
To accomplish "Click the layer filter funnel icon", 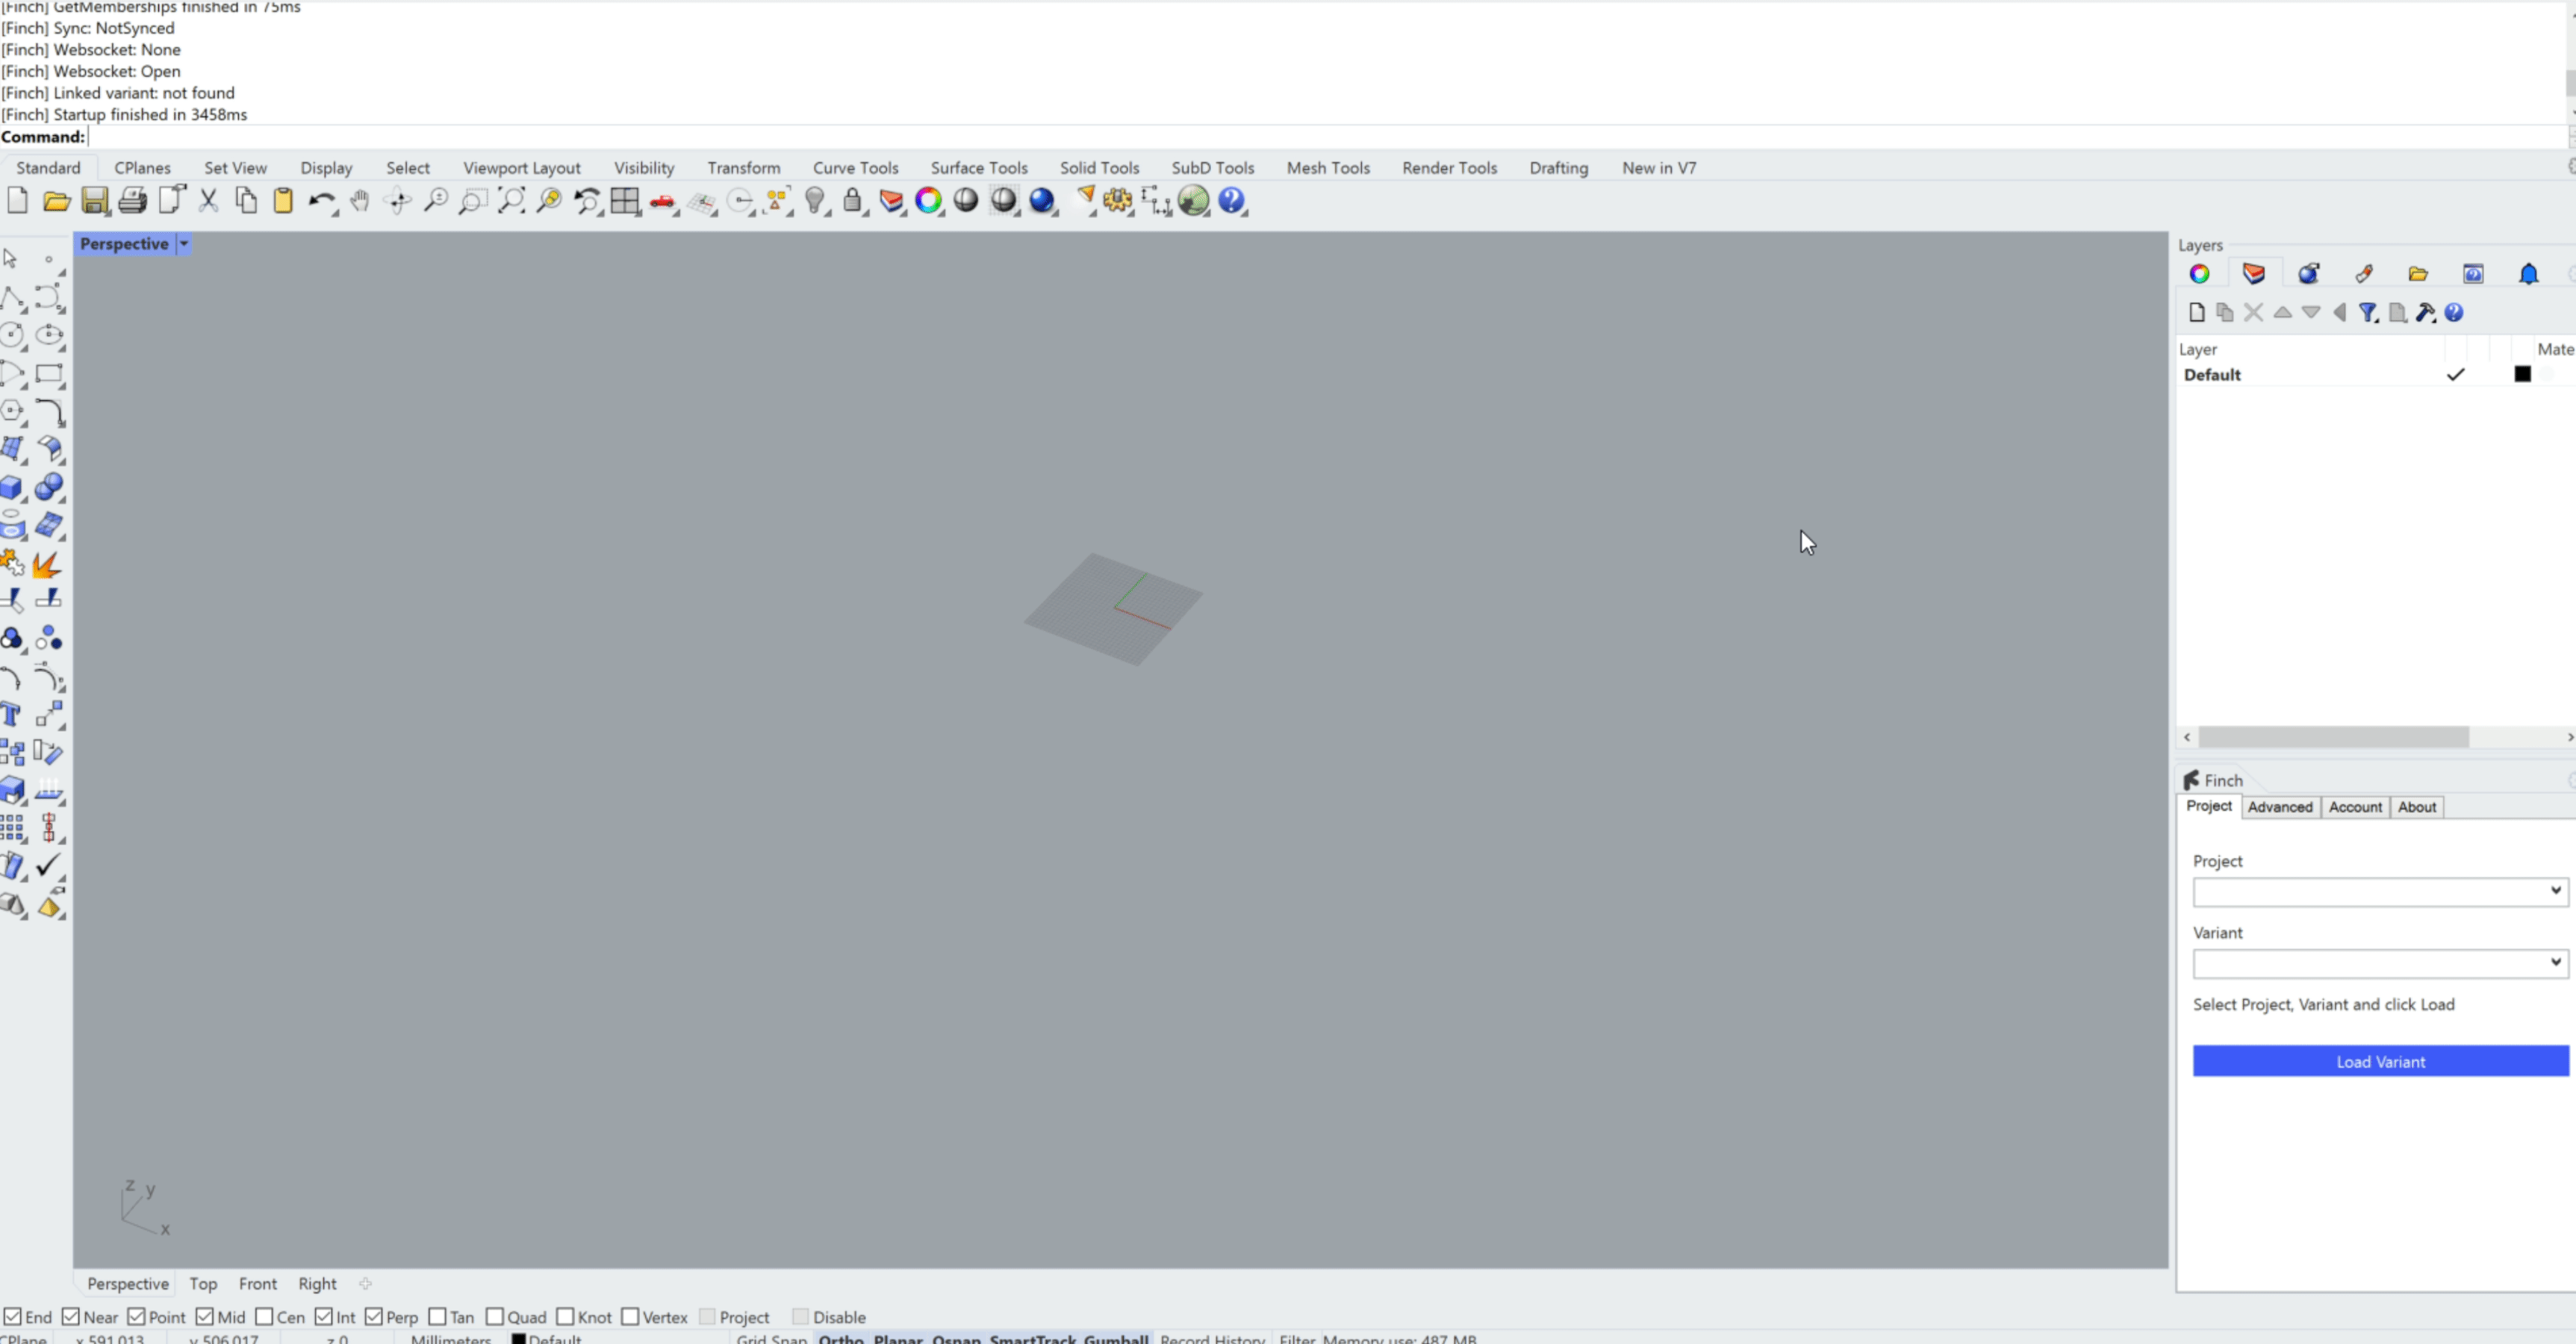I will click(2367, 313).
